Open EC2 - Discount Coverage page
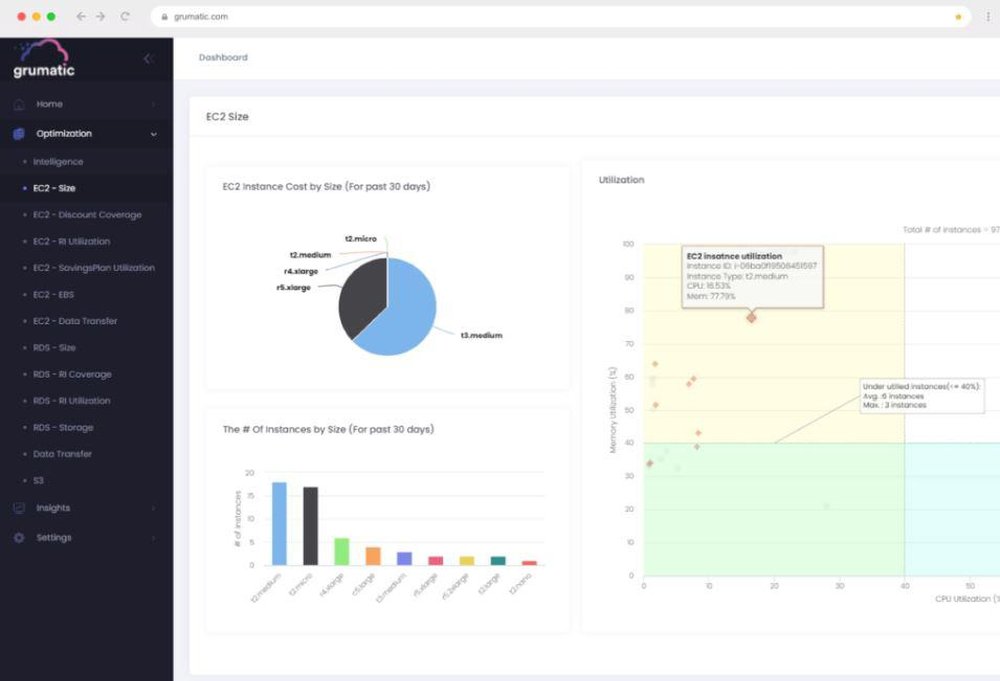This screenshot has width=1000, height=681. (87, 215)
